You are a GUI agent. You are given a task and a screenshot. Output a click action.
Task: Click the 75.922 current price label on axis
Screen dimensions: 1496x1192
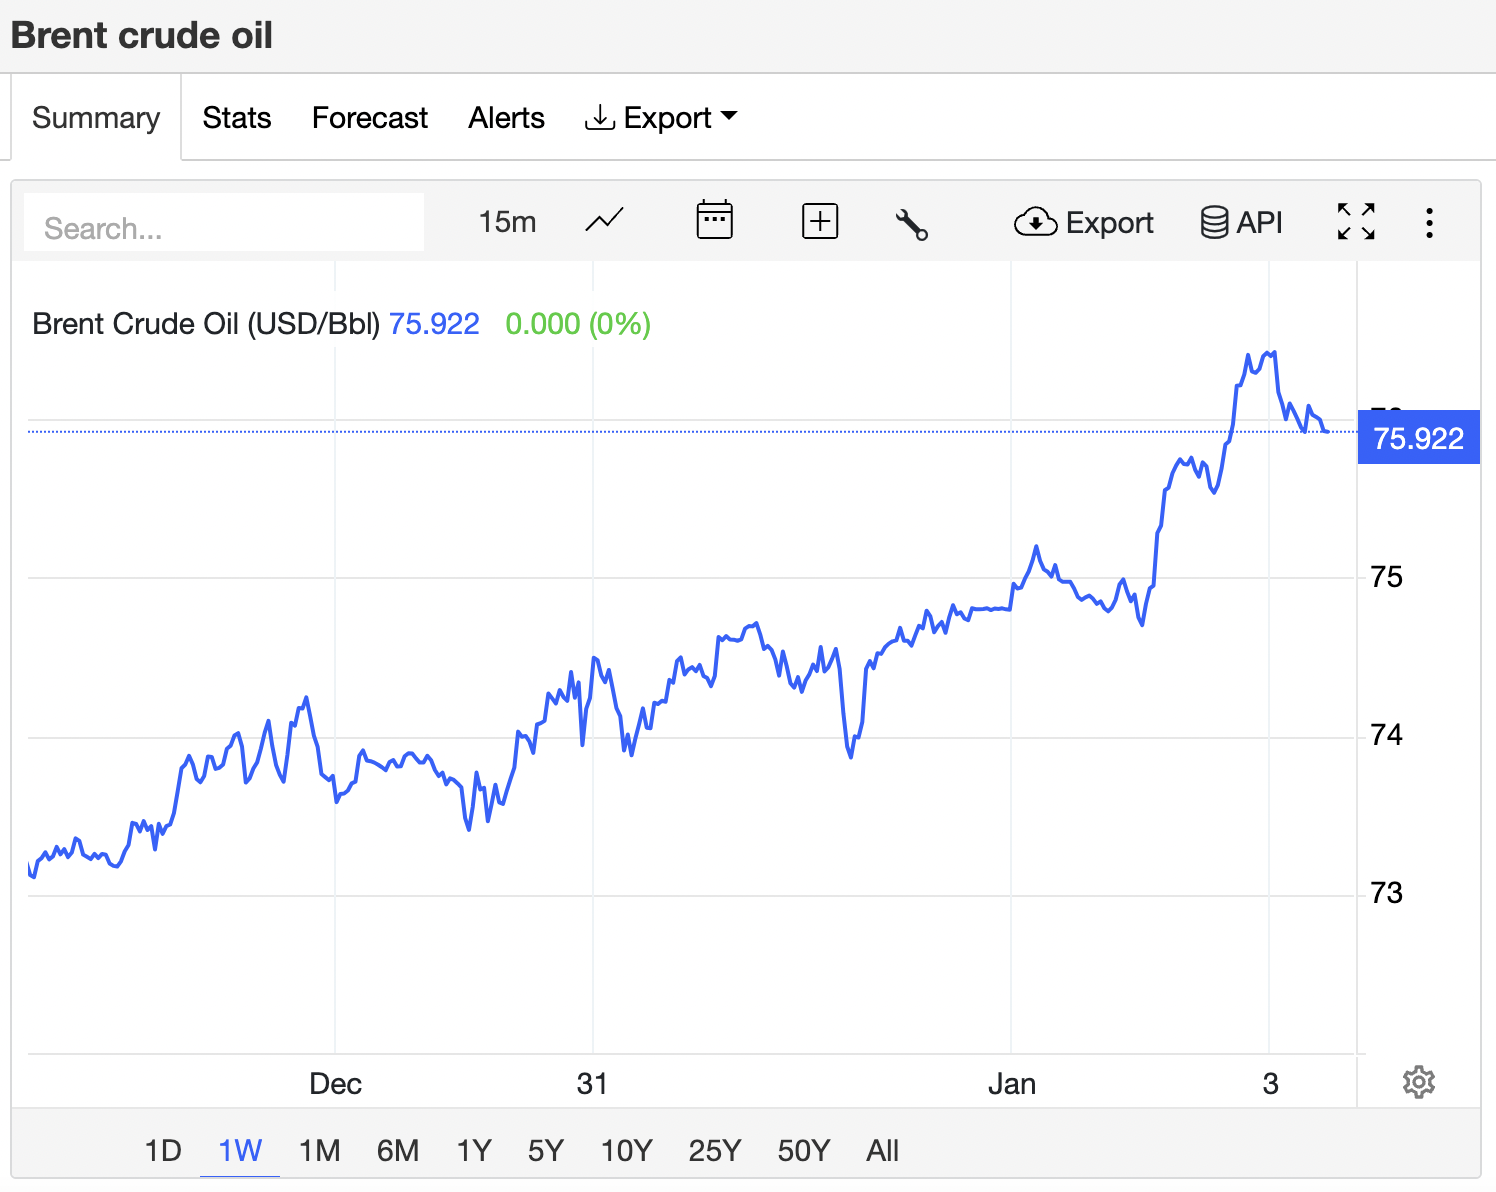[x=1418, y=438]
